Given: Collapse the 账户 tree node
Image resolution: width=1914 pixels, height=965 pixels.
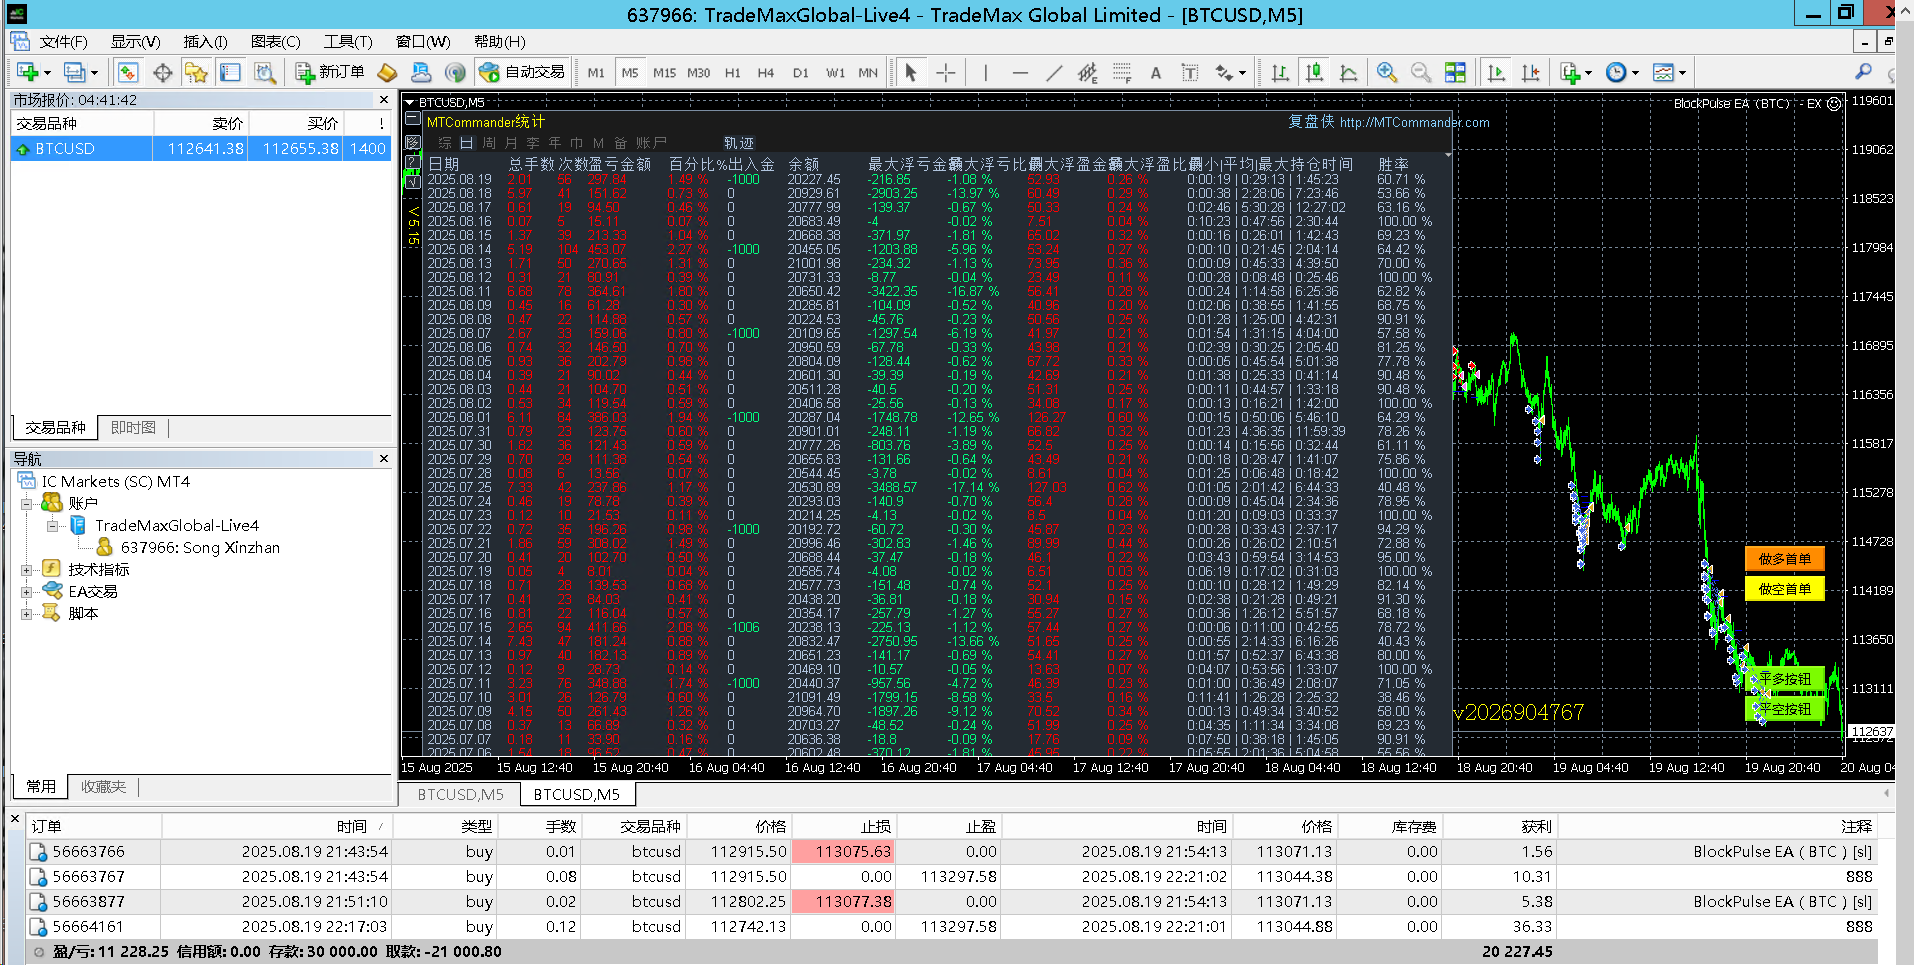Looking at the screenshot, I should click(x=27, y=504).
